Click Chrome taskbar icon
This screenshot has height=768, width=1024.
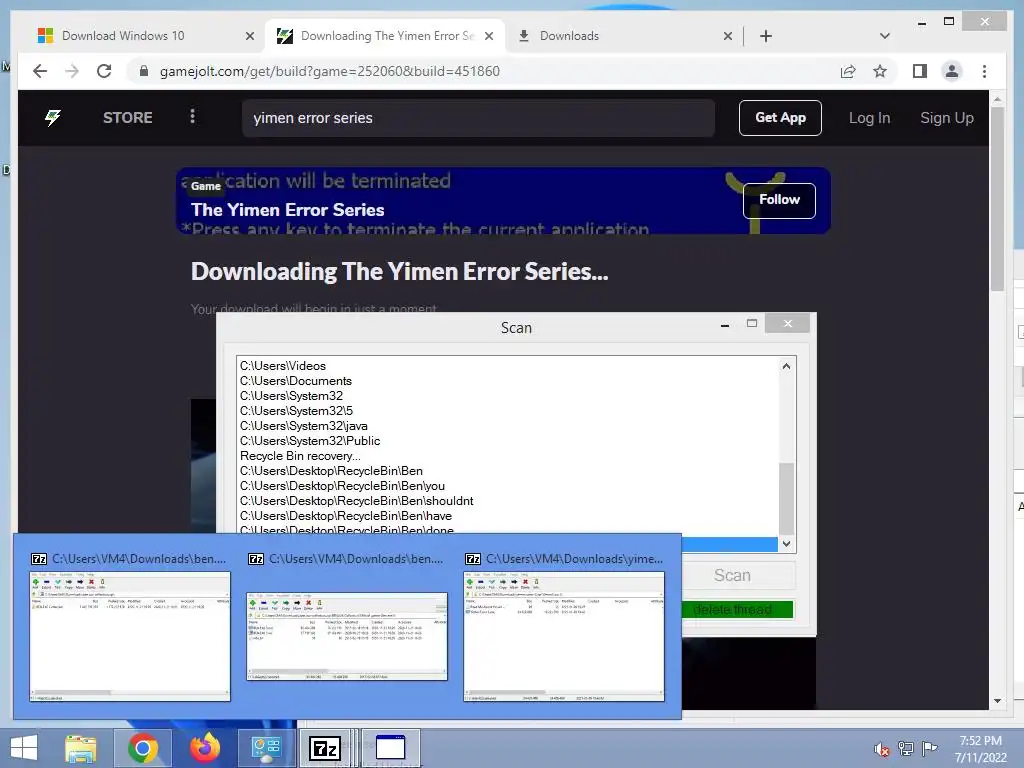point(142,748)
